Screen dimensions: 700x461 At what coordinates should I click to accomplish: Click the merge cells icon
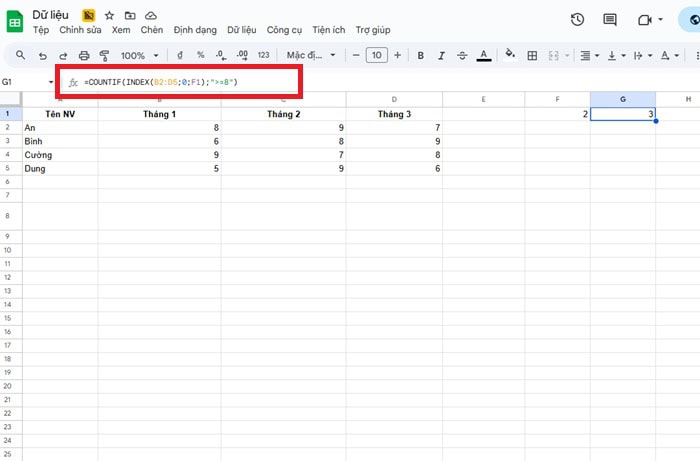(x=554, y=55)
